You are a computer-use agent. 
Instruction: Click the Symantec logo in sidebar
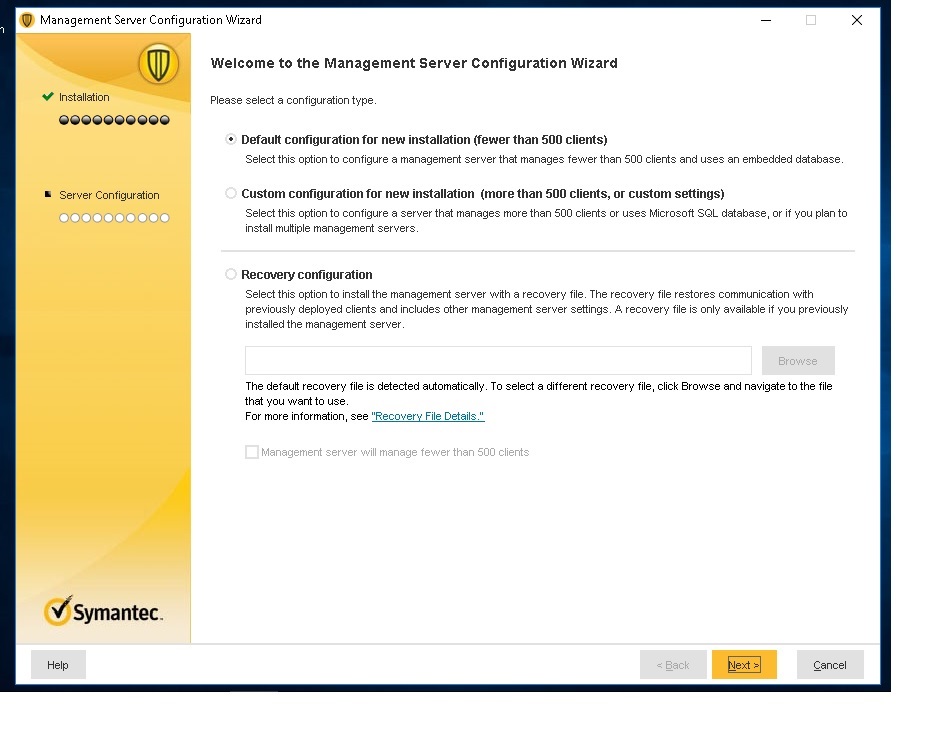tap(103, 611)
